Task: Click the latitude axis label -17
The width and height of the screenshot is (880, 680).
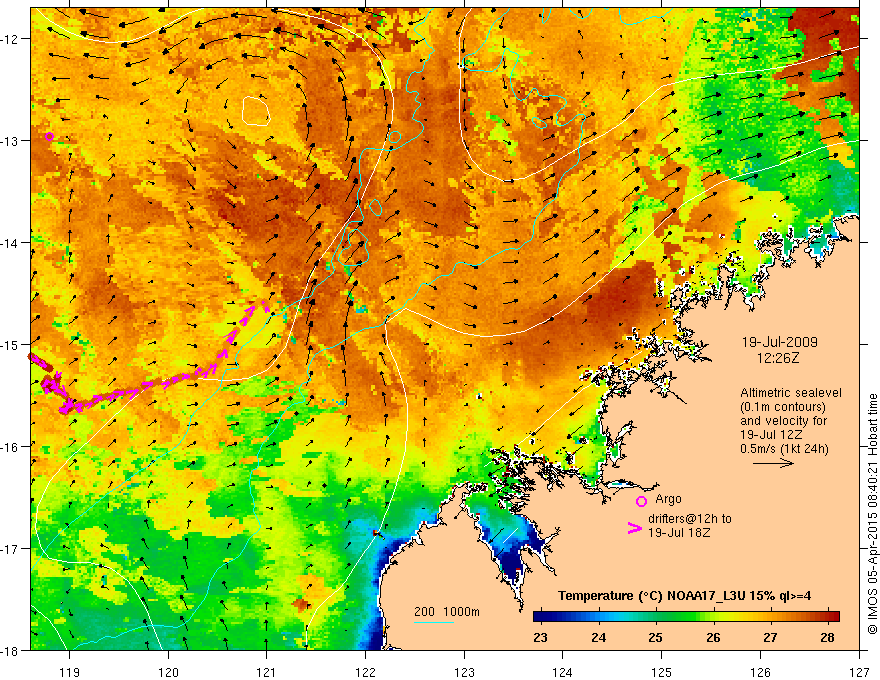Action: click(x=11, y=549)
